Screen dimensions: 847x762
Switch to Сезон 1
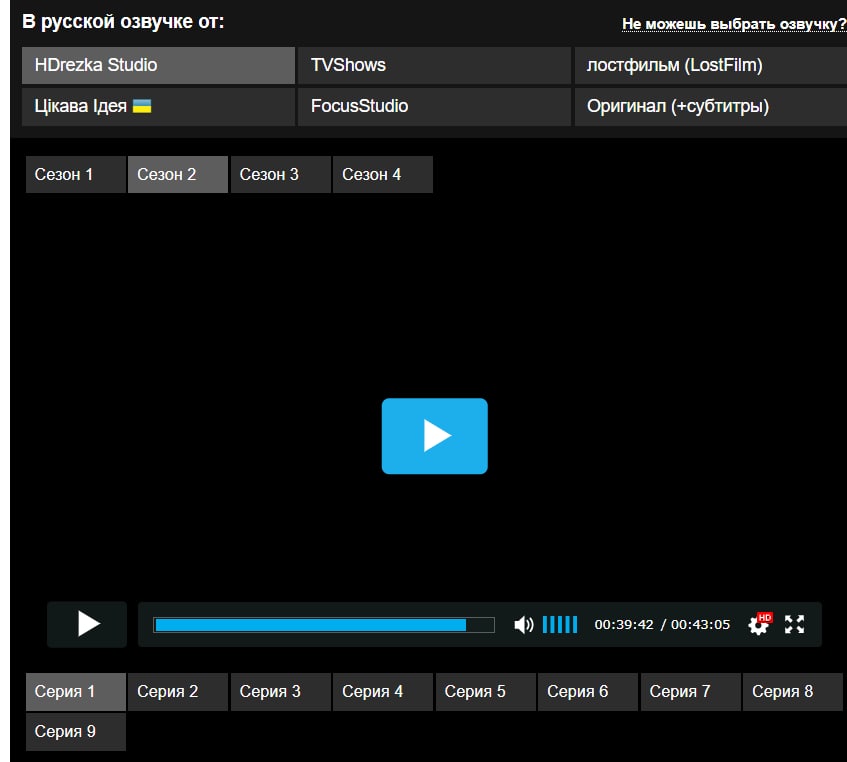tap(76, 174)
